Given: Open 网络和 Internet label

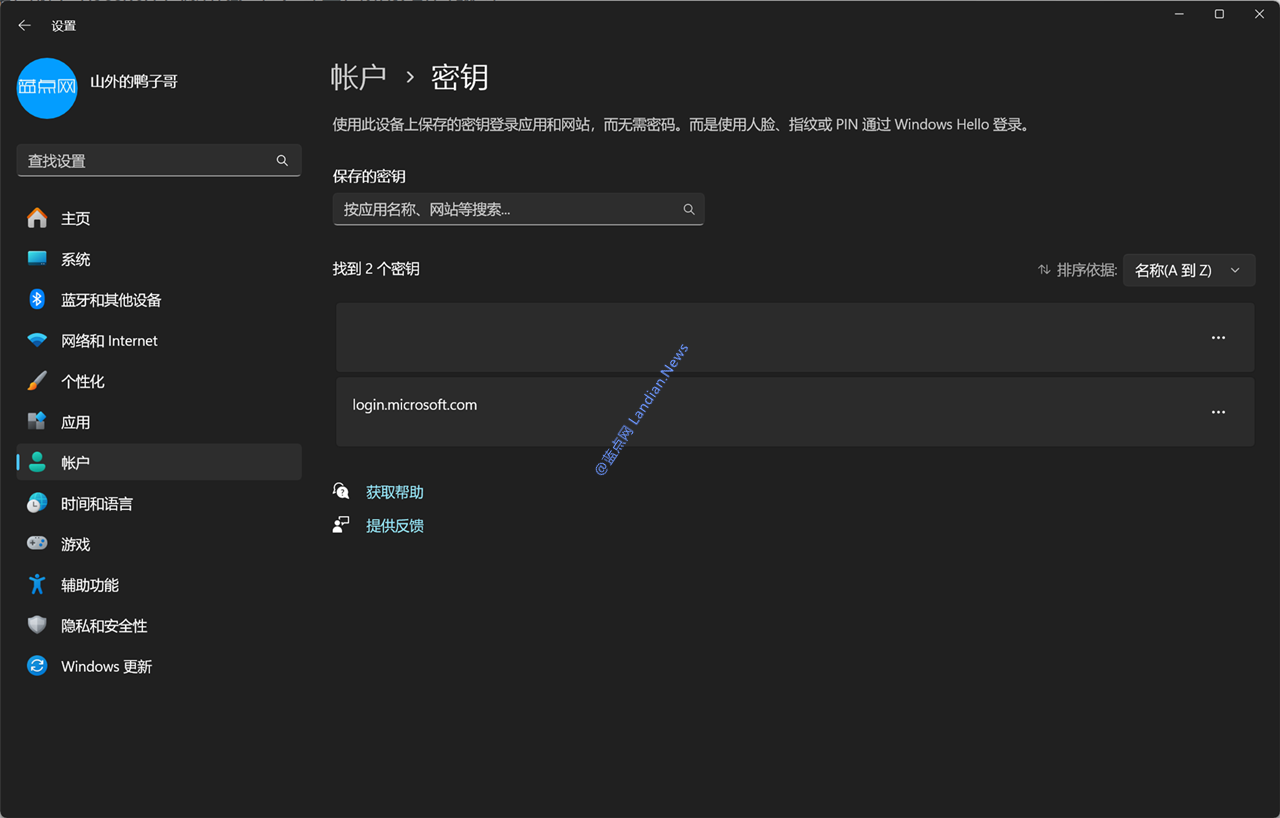Looking at the screenshot, I should [x=109, y=341].
